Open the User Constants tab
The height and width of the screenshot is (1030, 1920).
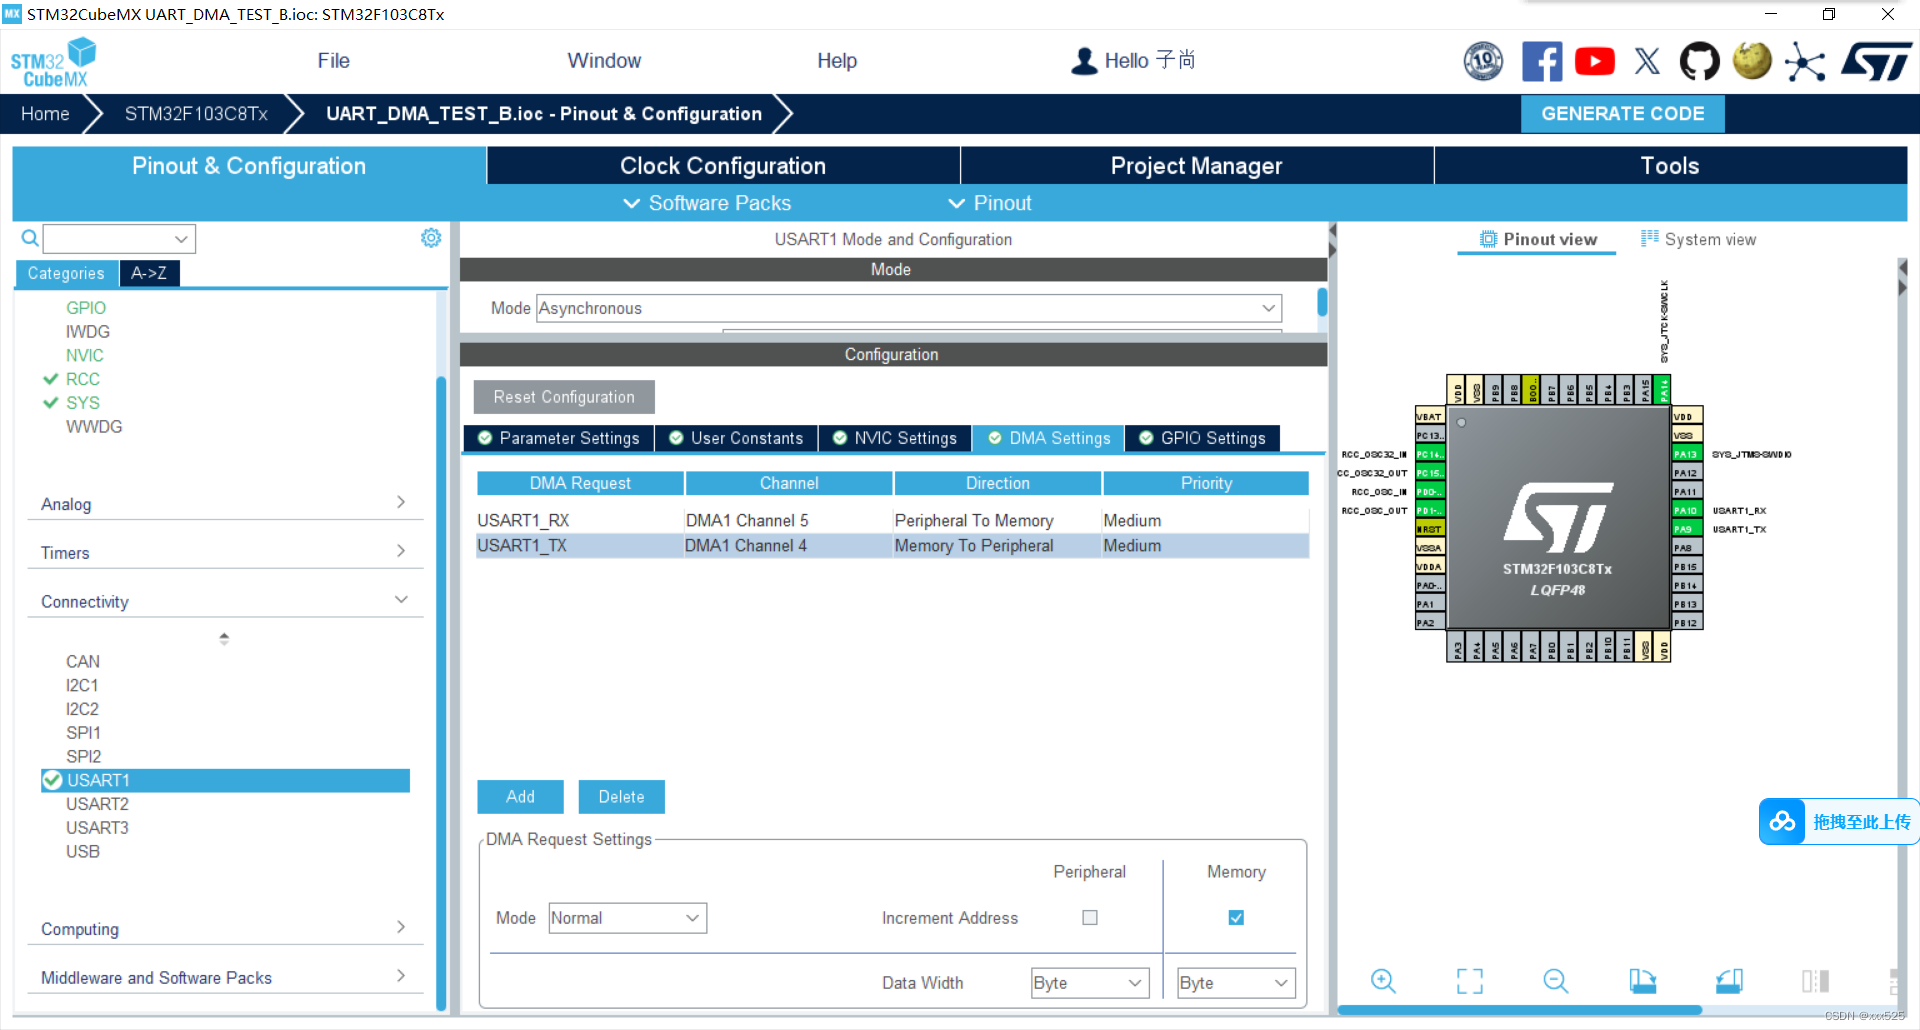pyautogui.click(x=736, y=438)
